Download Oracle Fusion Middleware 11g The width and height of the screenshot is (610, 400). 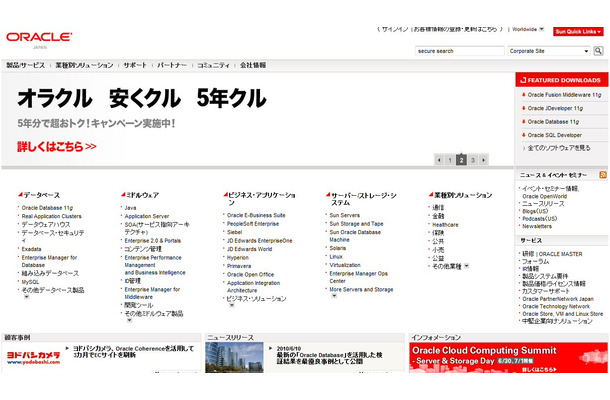pos(564,95)
